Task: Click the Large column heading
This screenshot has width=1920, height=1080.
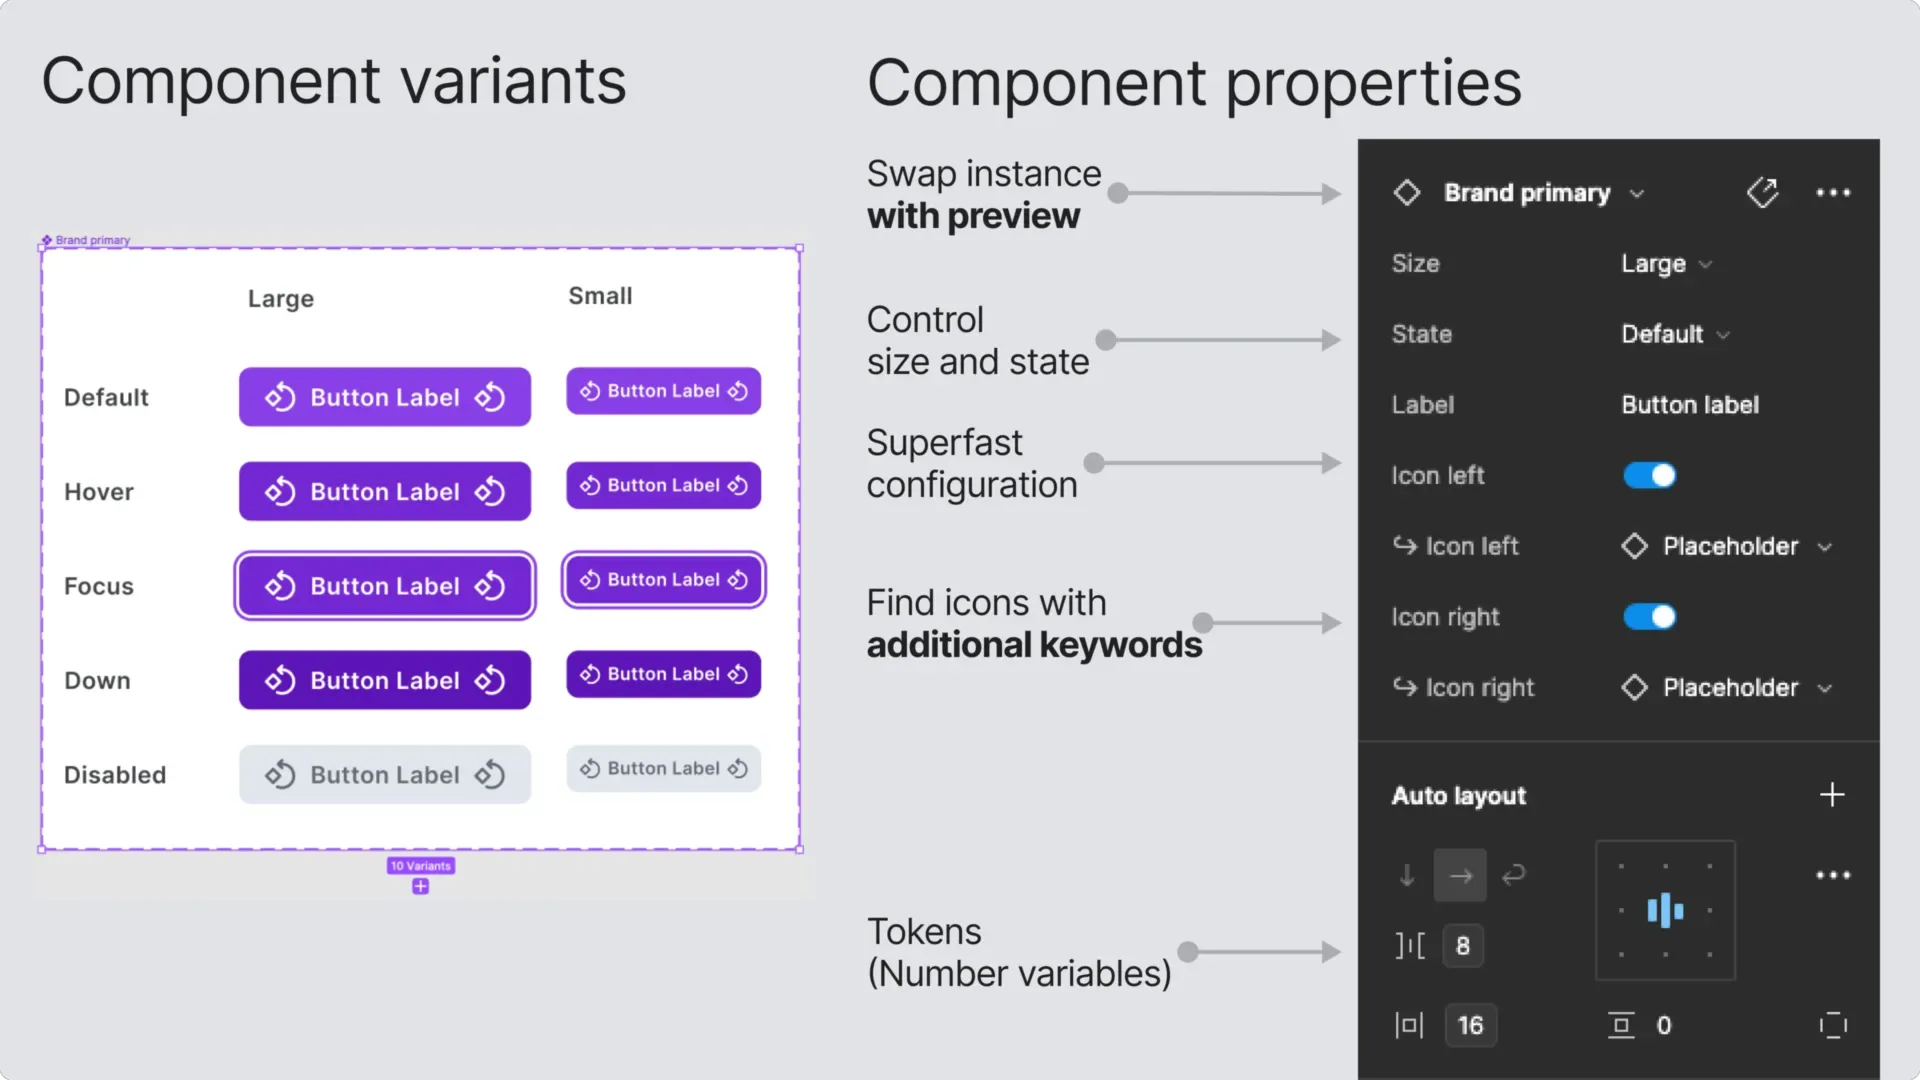Action: pyautogui.click(x=281, y=299)
